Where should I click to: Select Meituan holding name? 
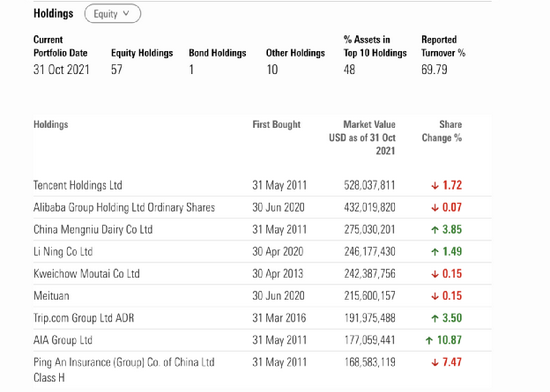(51, 296)
